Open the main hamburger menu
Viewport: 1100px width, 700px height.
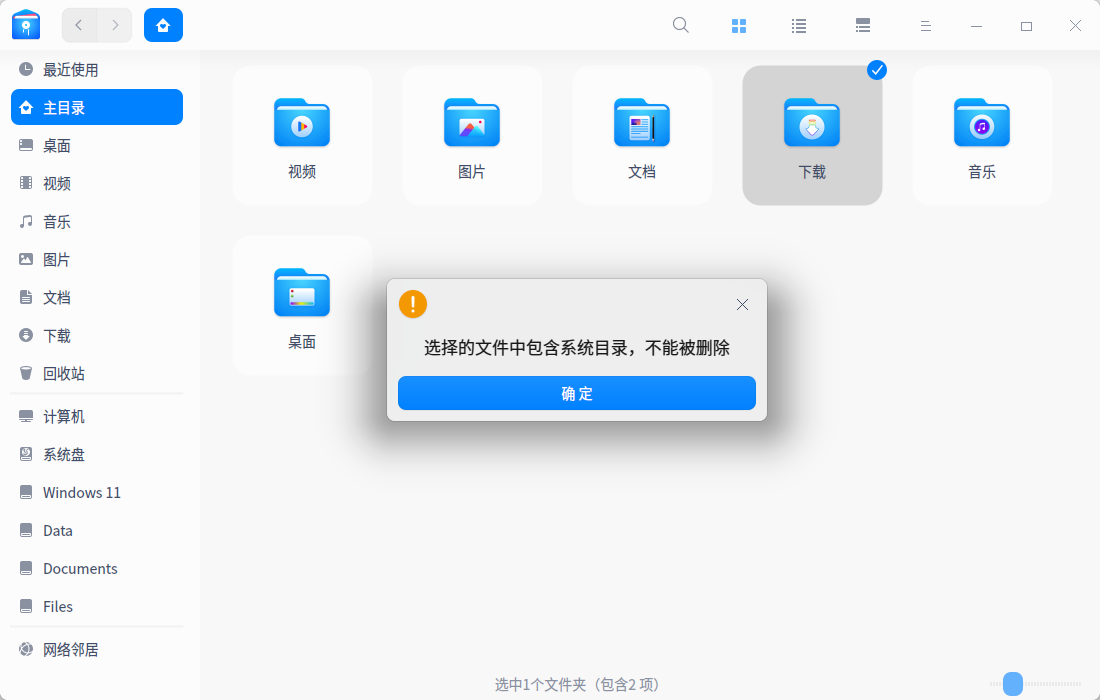[925, 26]
